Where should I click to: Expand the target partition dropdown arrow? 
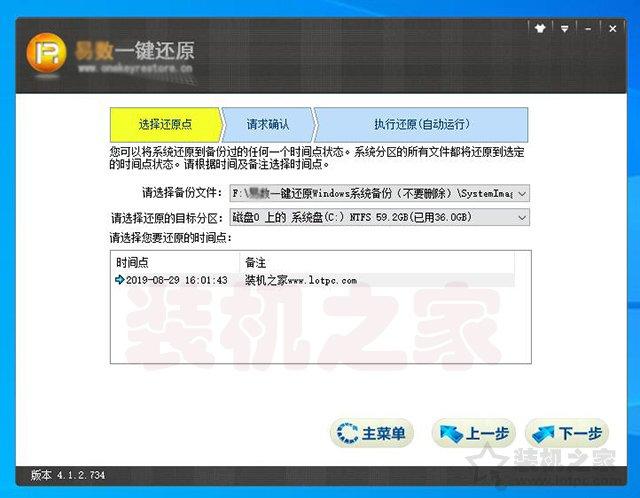pos(522,218)
